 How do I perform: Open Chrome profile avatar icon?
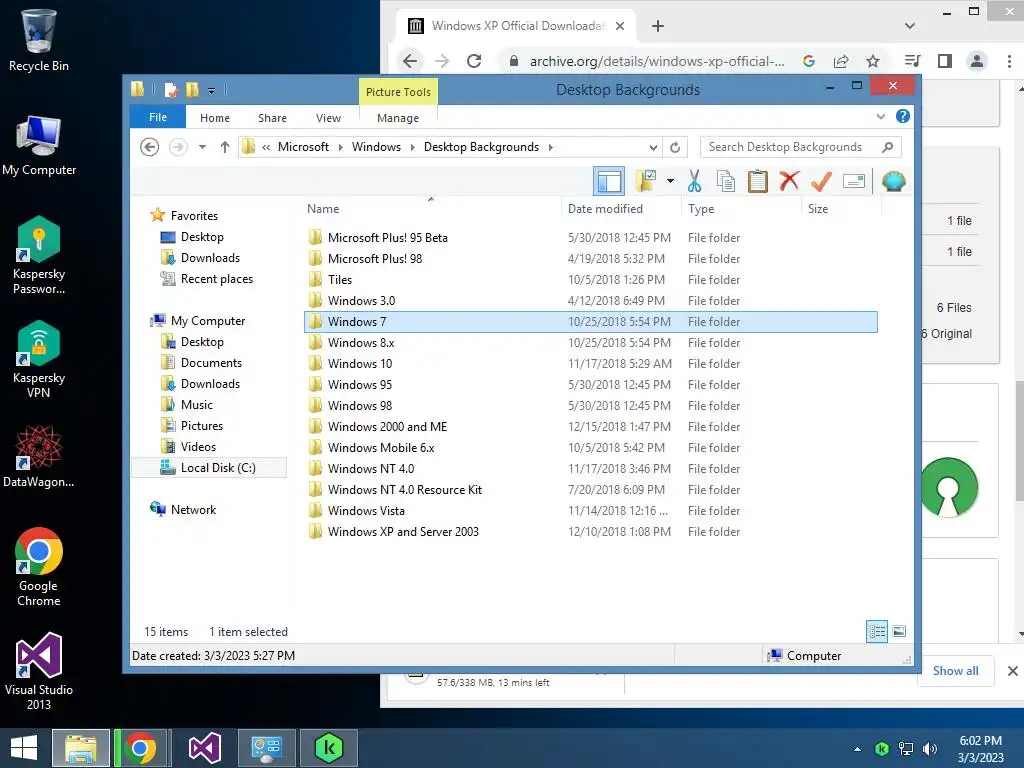click(x=976, y=61)
